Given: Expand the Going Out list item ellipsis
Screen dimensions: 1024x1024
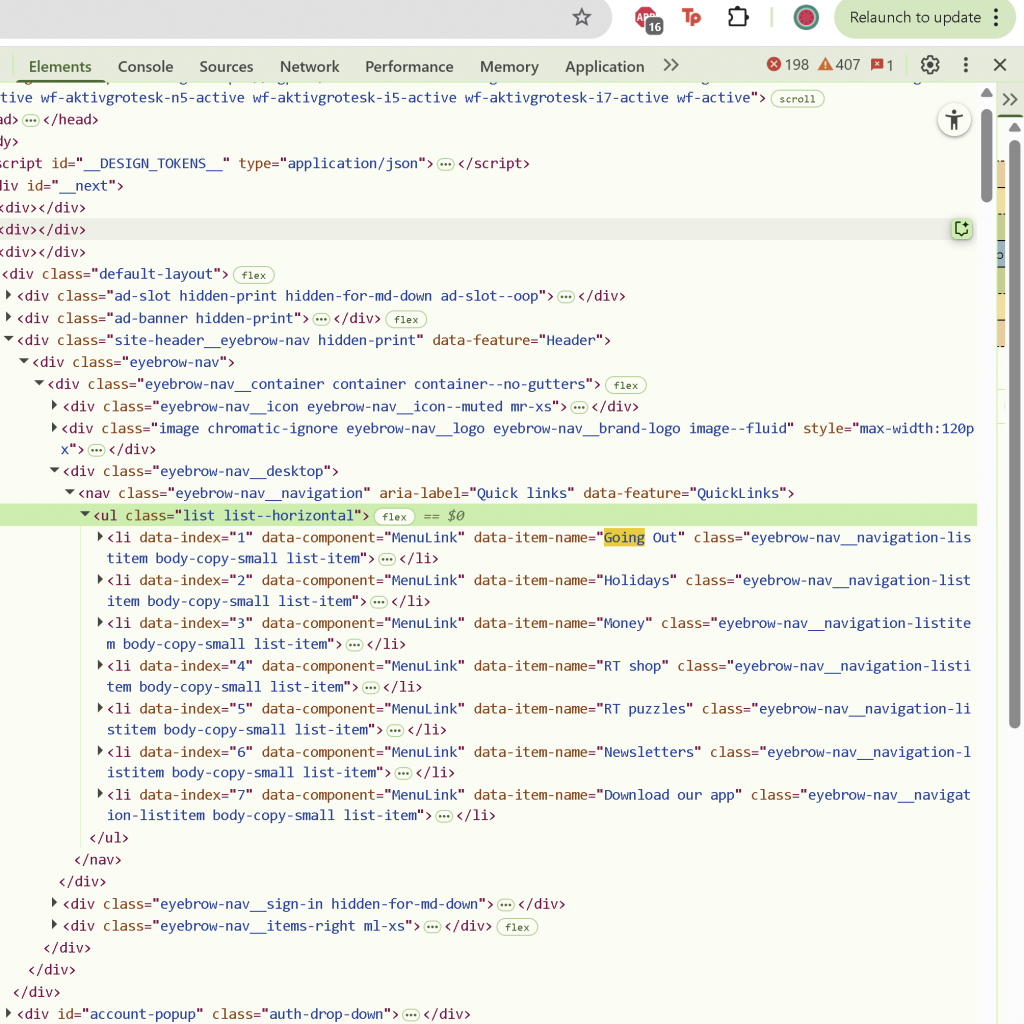Looking at the screenshot, I should 387,559.
